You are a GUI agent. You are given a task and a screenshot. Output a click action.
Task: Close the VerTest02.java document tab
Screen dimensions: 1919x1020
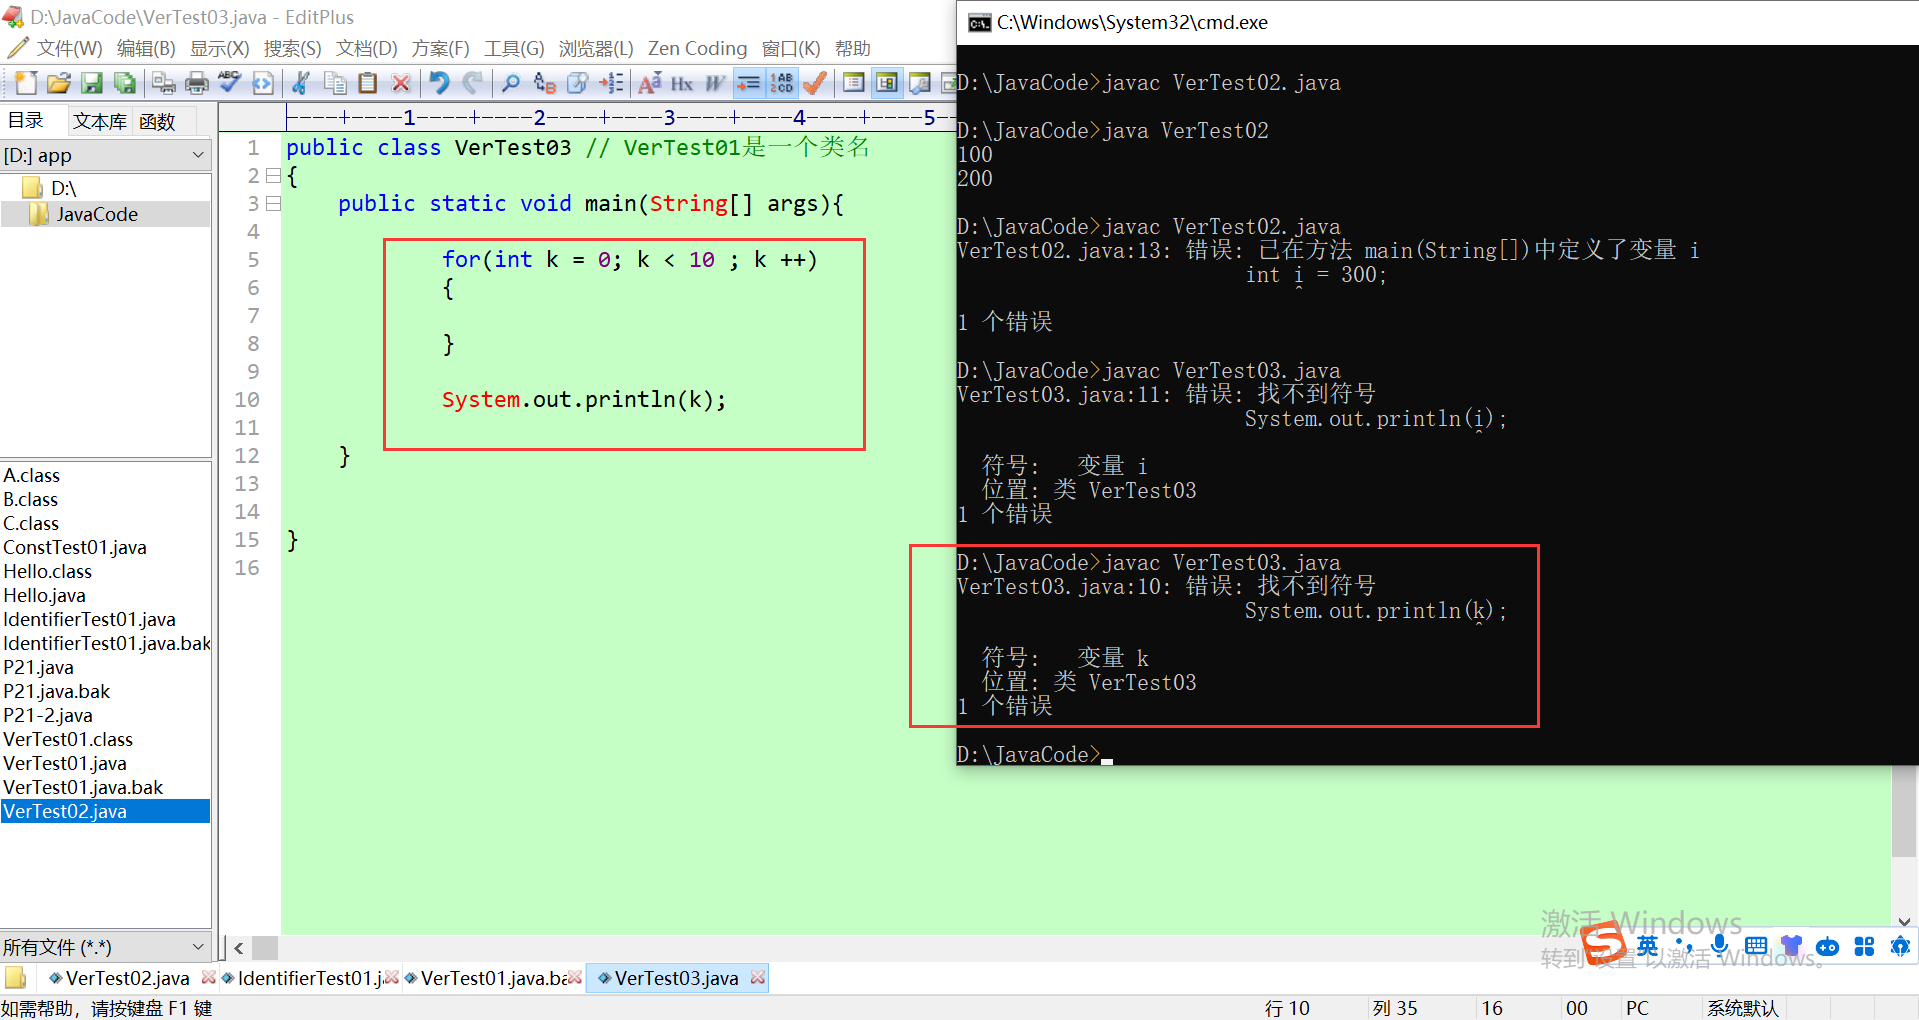tap(208, 978)
